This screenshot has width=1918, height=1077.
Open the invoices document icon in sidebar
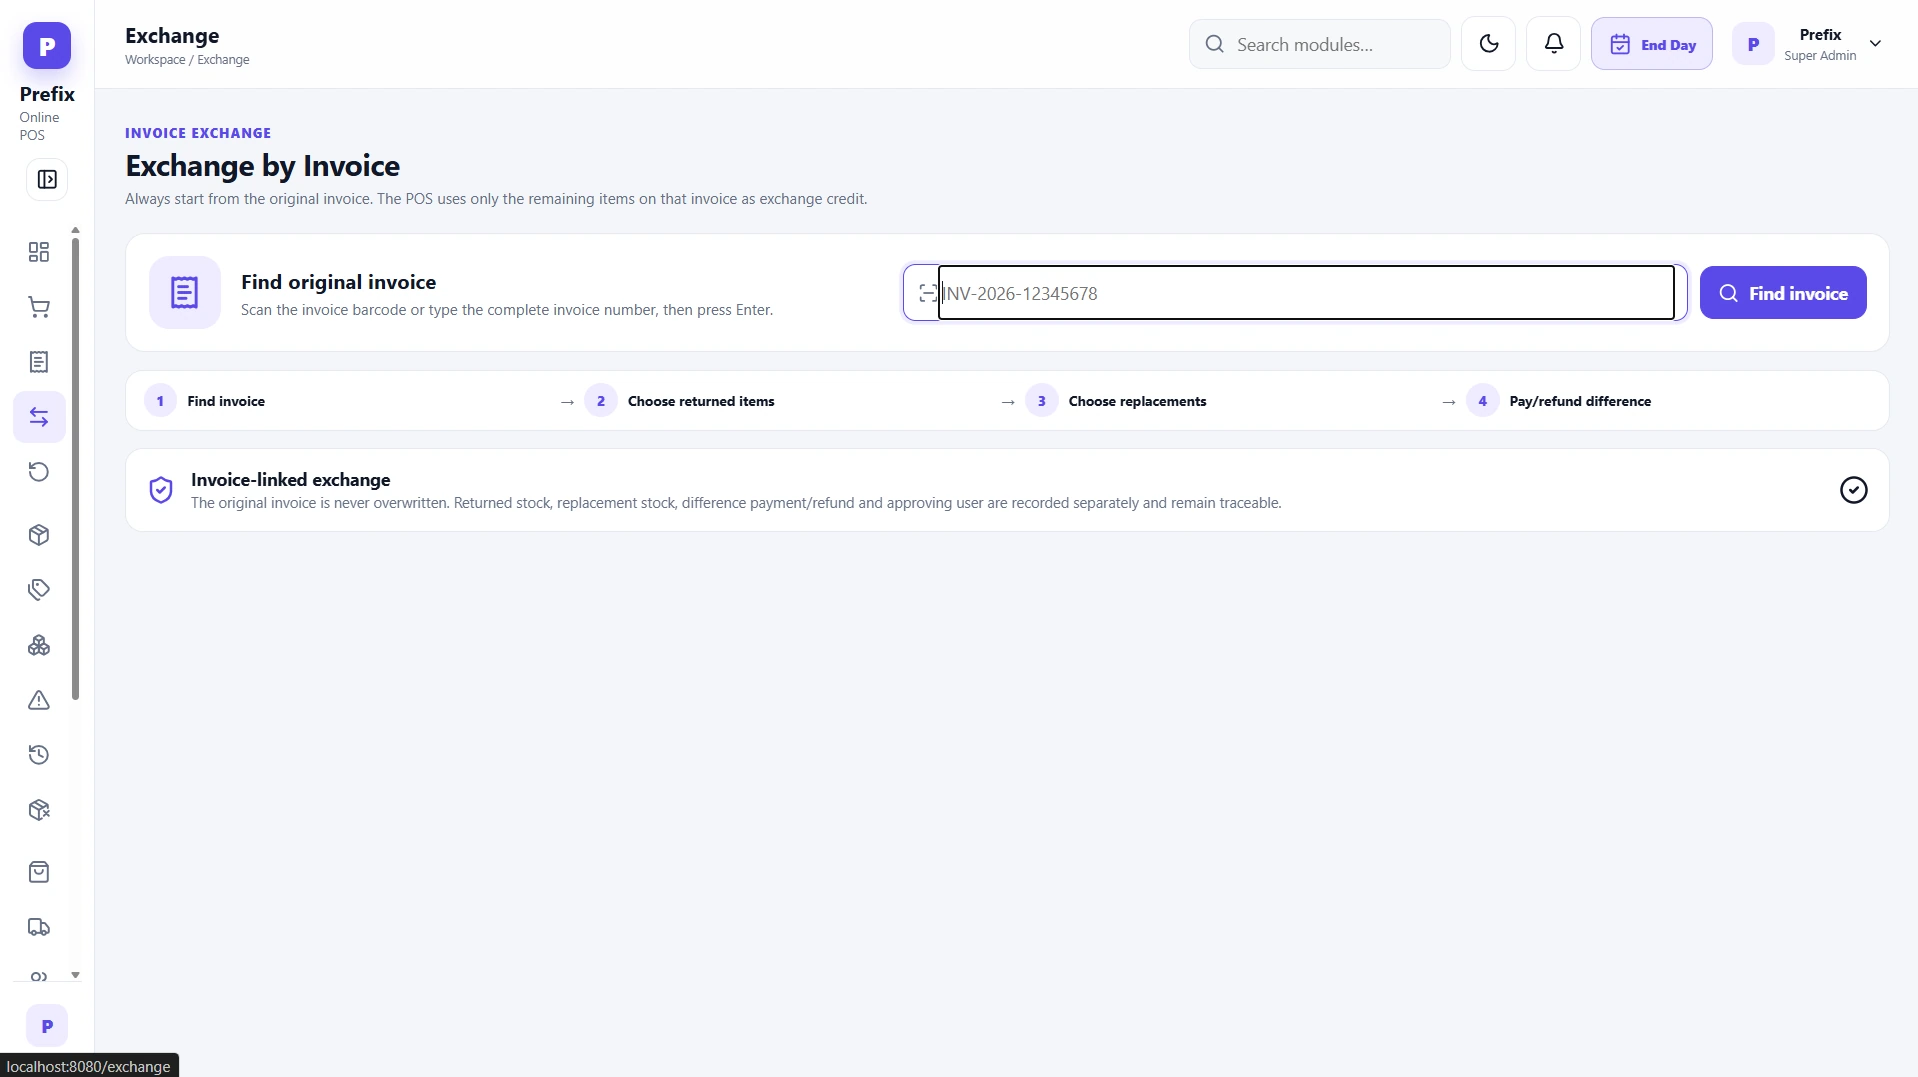(39, 362)
